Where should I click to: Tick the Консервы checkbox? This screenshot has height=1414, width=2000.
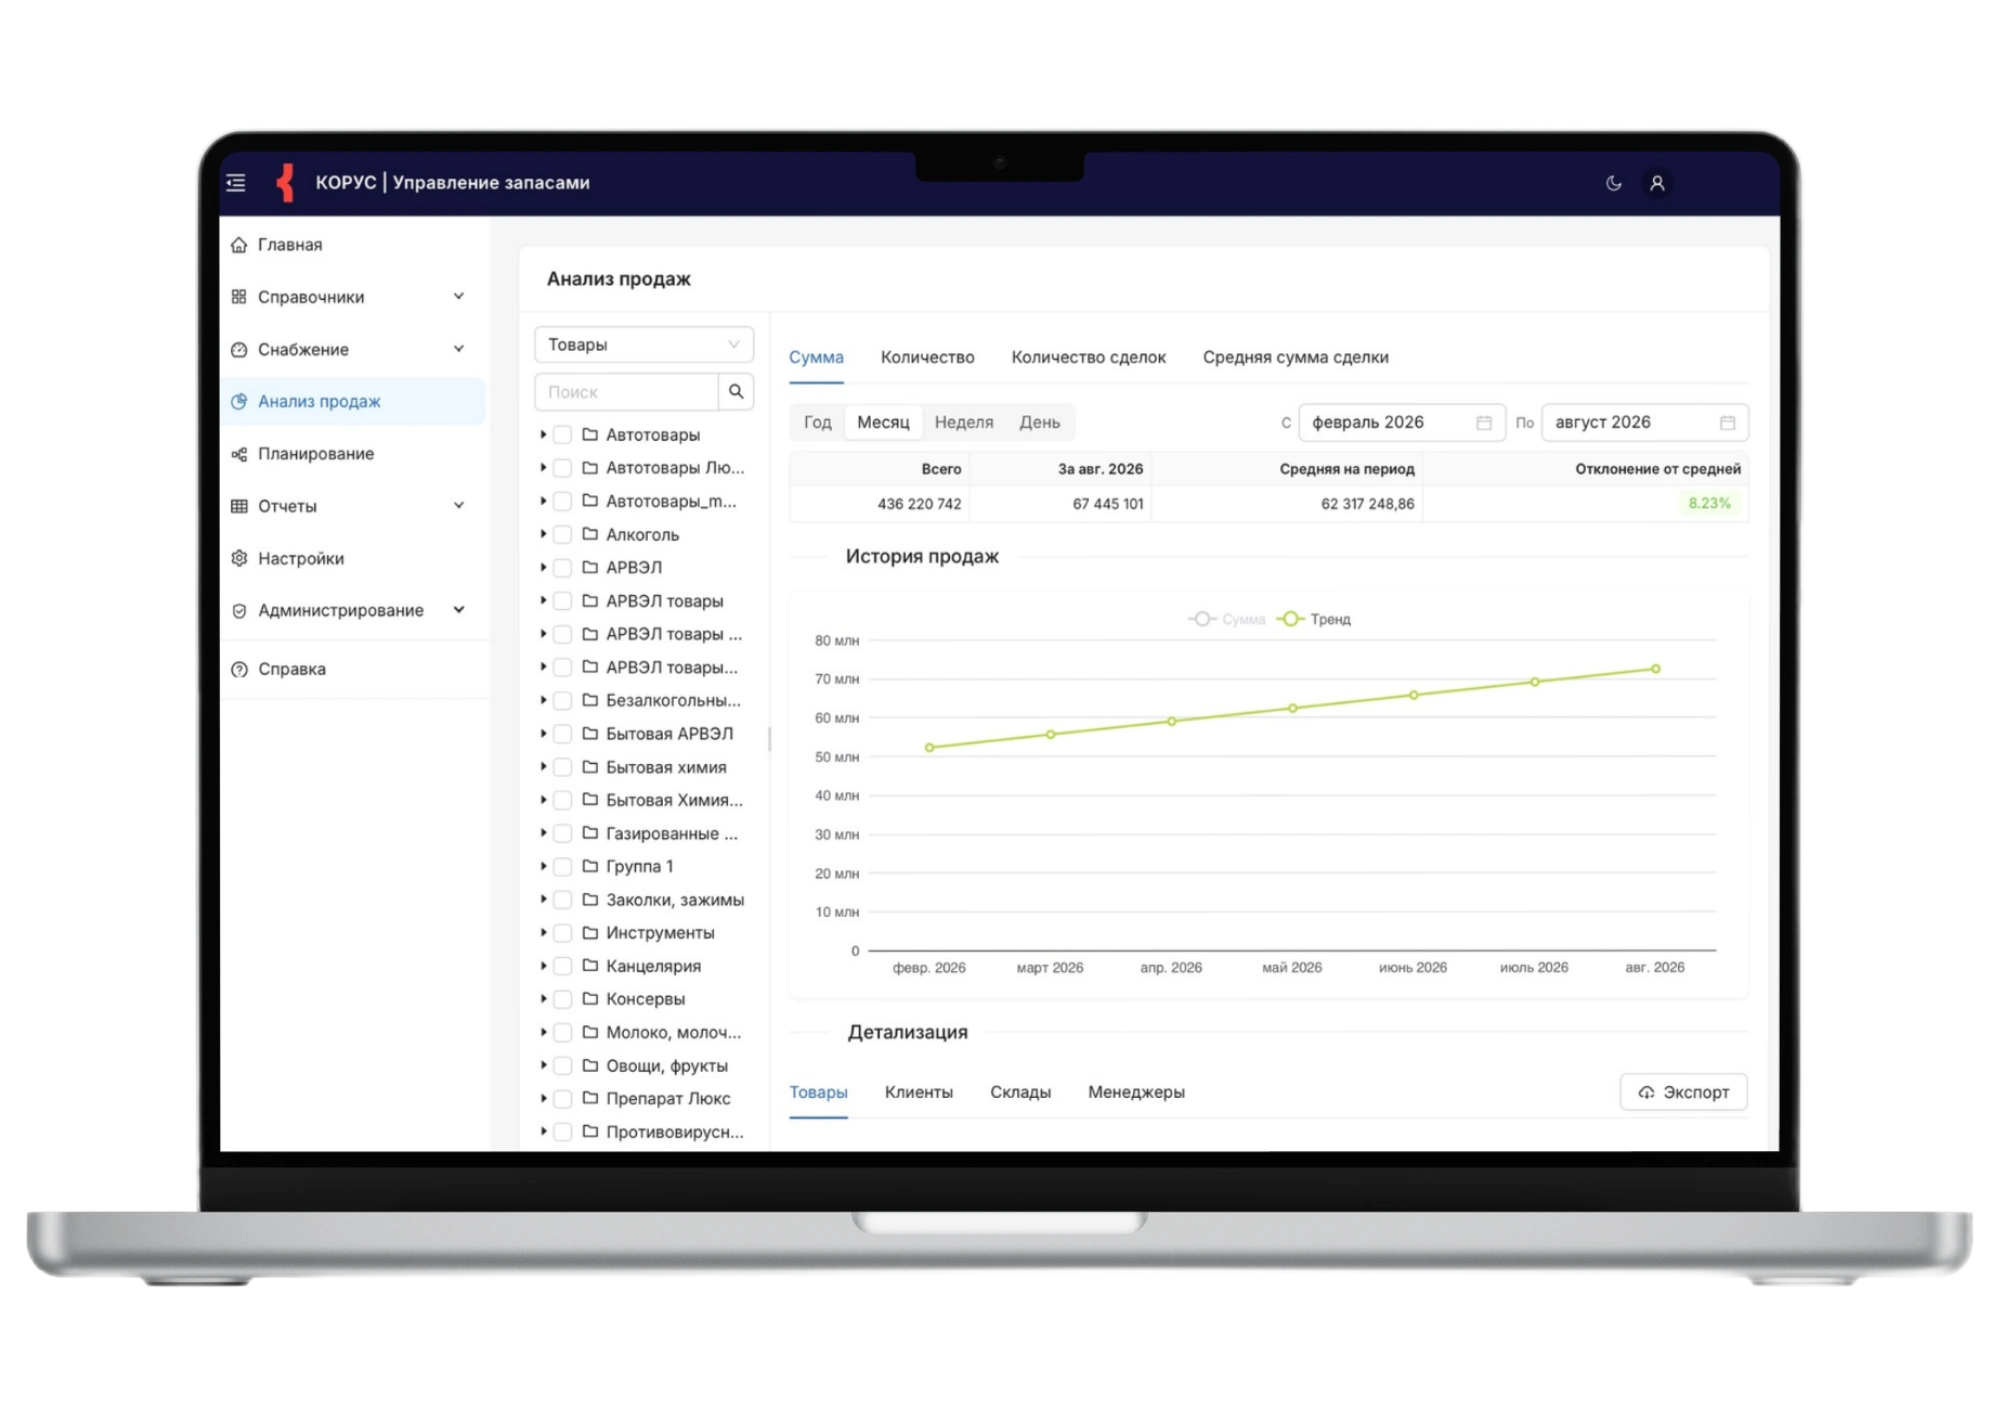click(563, 999)
